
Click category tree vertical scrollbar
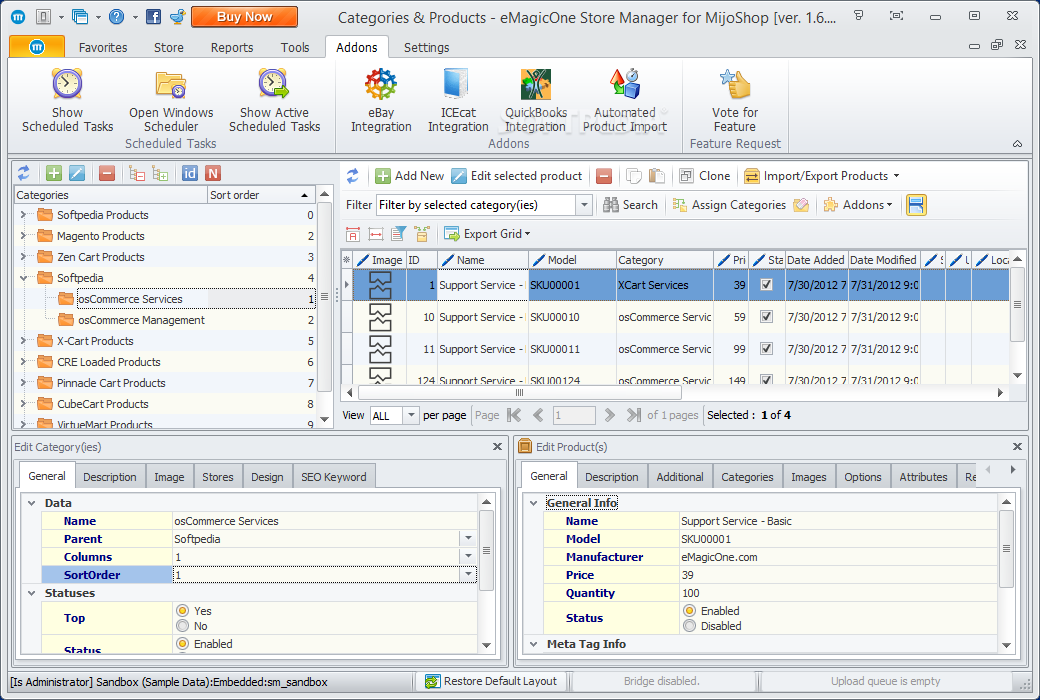pos(324,297)
